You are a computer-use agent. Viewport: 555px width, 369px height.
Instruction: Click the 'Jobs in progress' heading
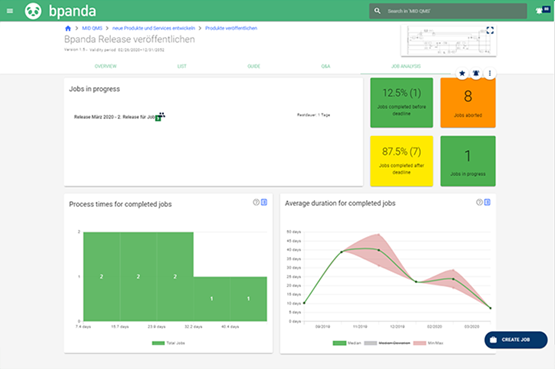coord(94,89)
